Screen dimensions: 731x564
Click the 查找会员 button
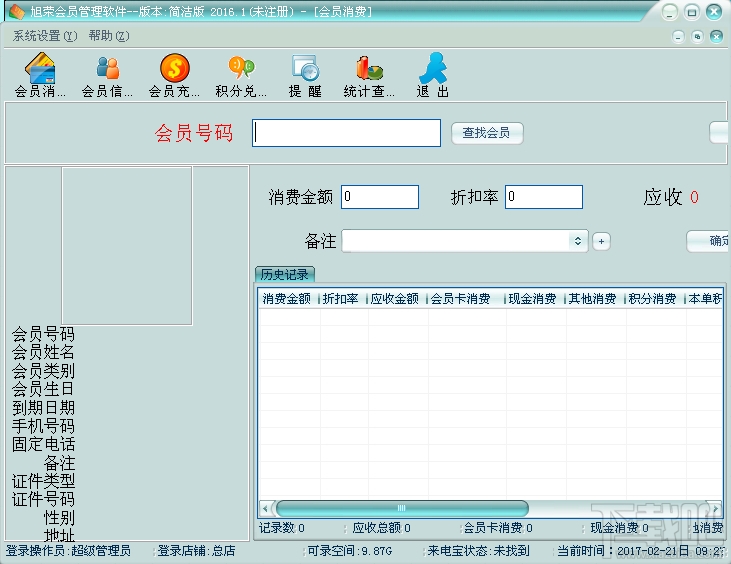tap(487, 133)
